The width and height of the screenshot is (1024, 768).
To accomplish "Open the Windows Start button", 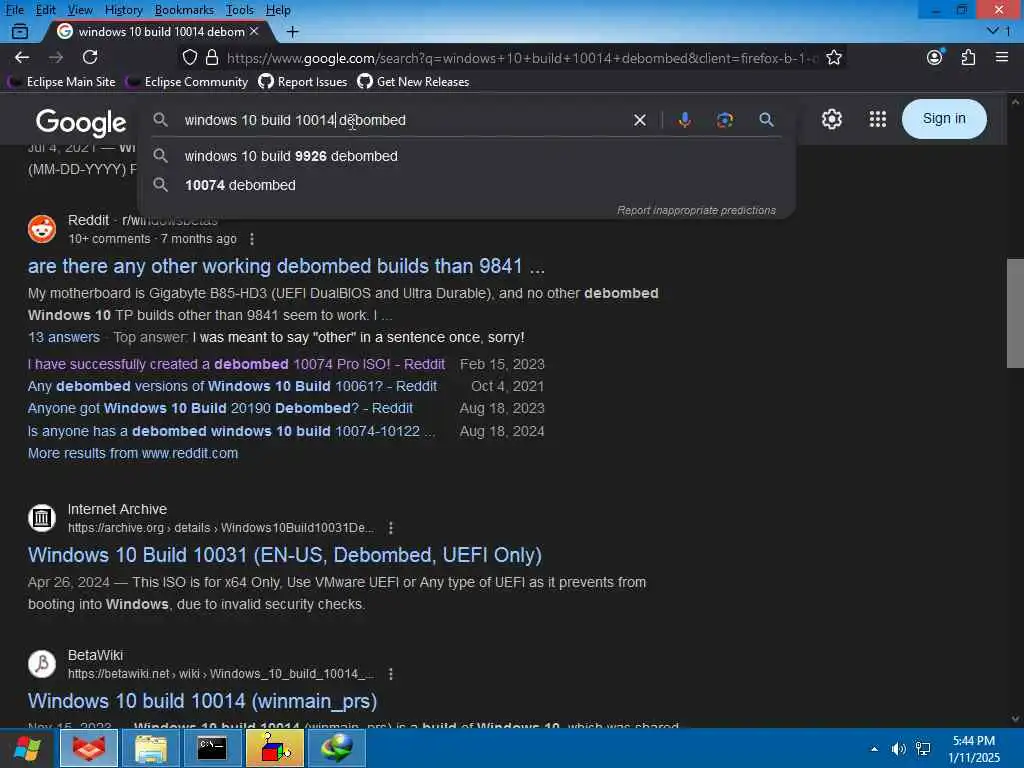I will click(27, 748).
